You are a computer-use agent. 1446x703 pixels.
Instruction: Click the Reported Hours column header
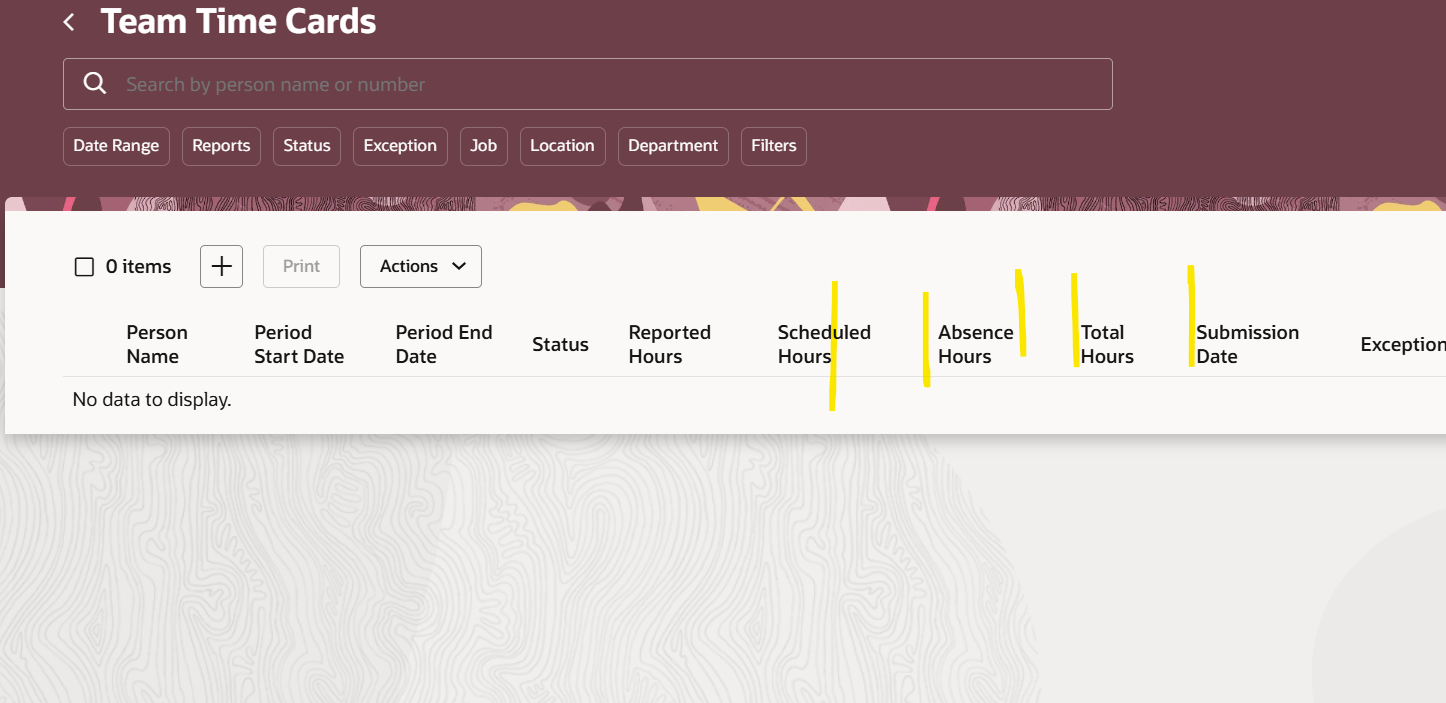[669, 344]
